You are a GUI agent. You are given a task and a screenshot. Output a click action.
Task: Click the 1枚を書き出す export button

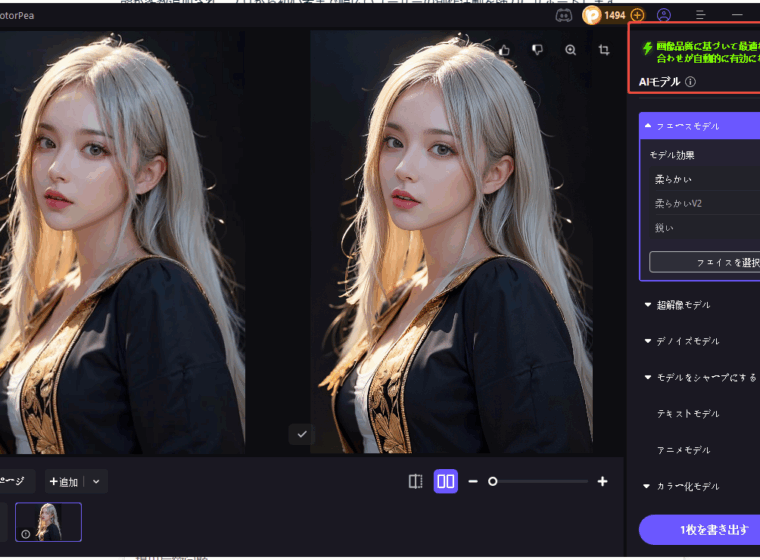pyautogui.click(x=699, y=530)
